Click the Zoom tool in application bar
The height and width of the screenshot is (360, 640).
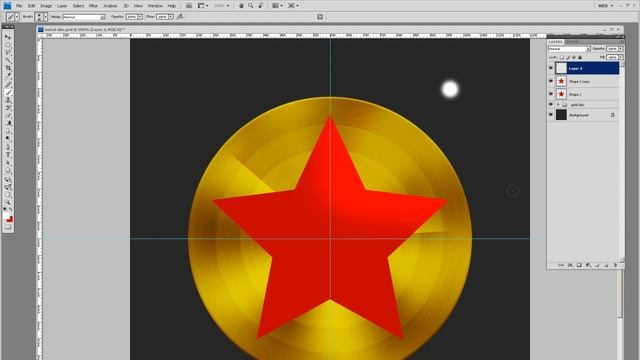[251, 6]
